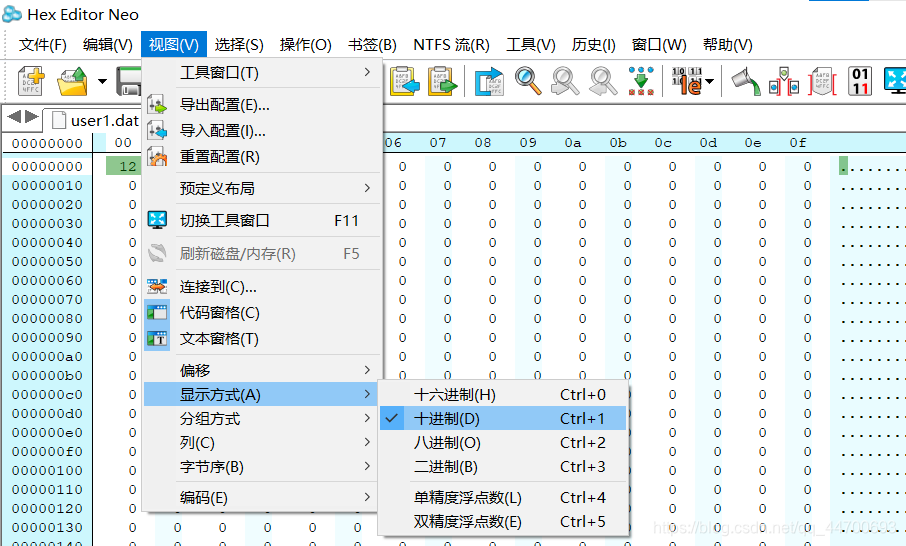Open the 书签(B) menu
The width and height of the screenshot is (906, 546).
pyautogui.click(x=372, y=44)
